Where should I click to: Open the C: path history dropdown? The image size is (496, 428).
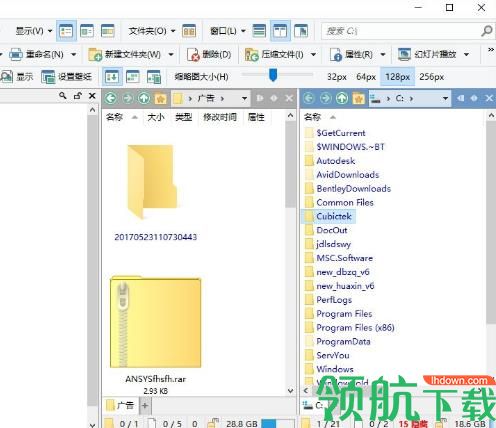tap(445, 98)
